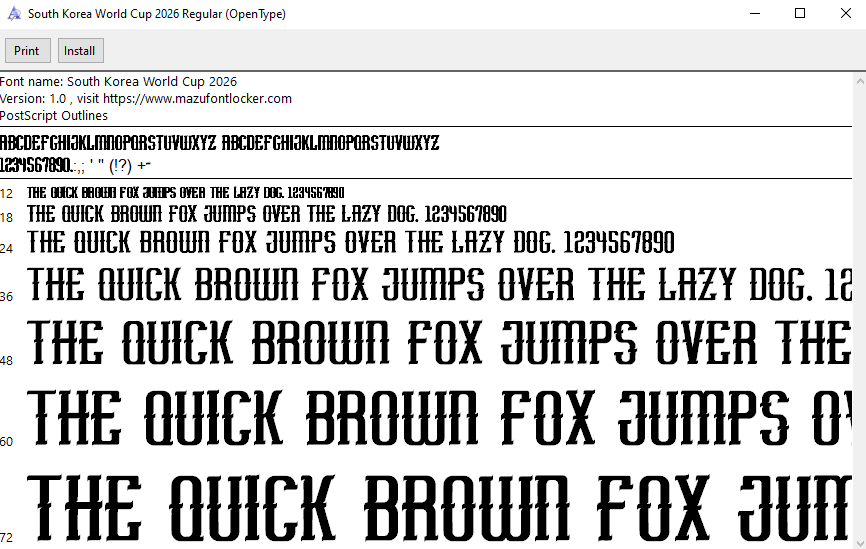Click the digits and punctuation sample line
This screenshot has width=866, height=549.
[x=75, y=165]
